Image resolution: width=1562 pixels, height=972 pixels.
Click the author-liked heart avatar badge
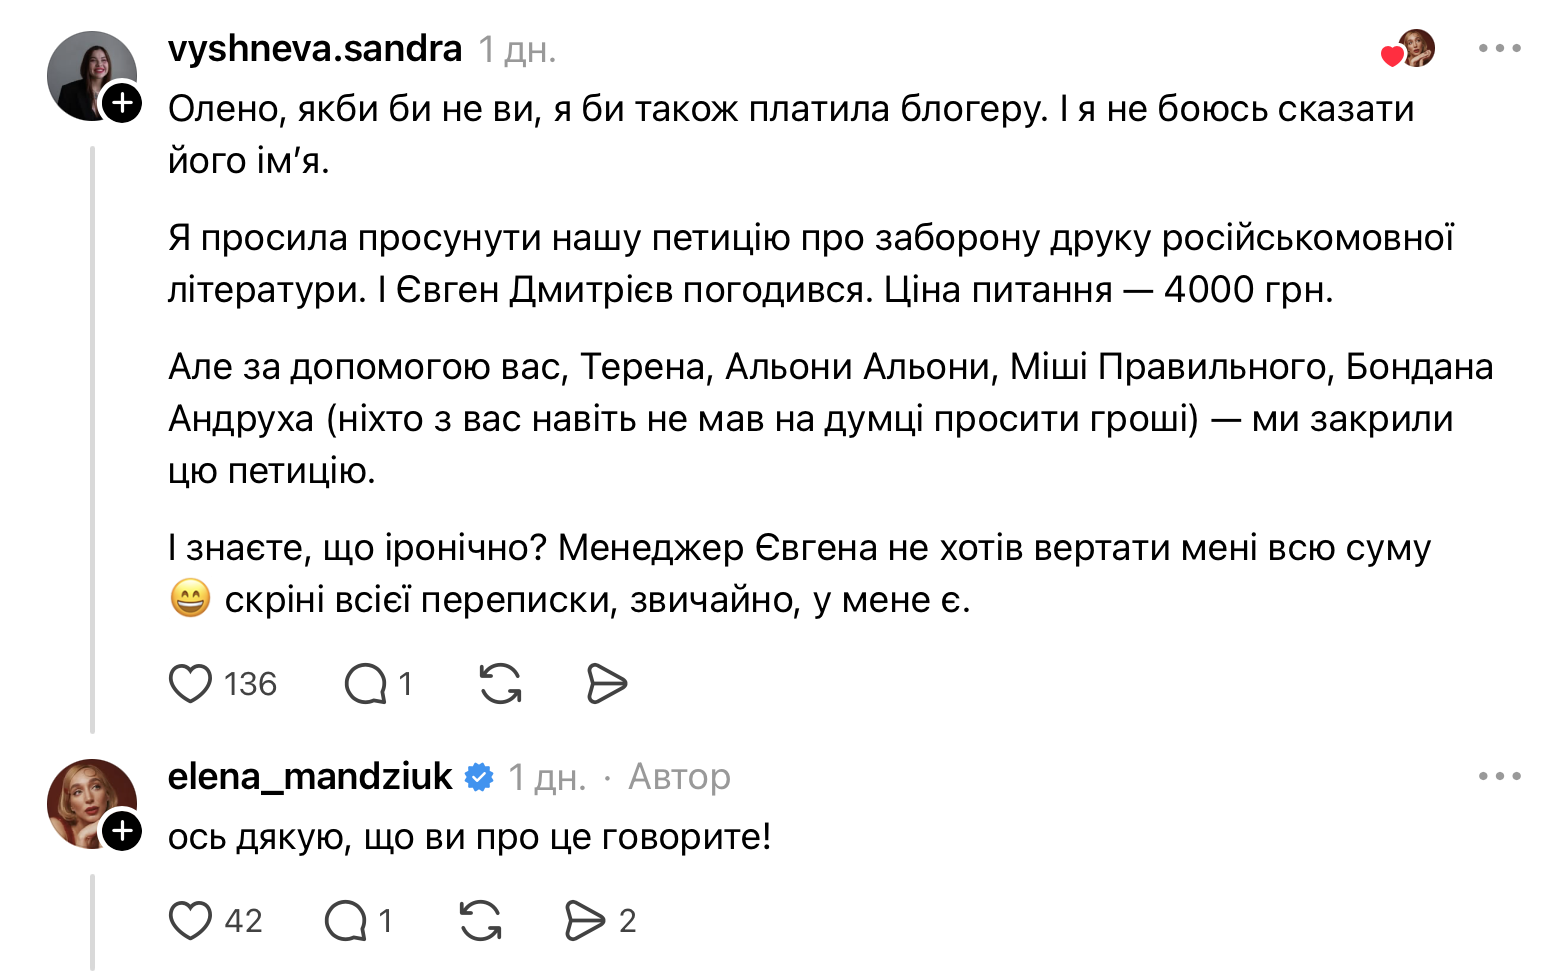(x=1410, y=49)
